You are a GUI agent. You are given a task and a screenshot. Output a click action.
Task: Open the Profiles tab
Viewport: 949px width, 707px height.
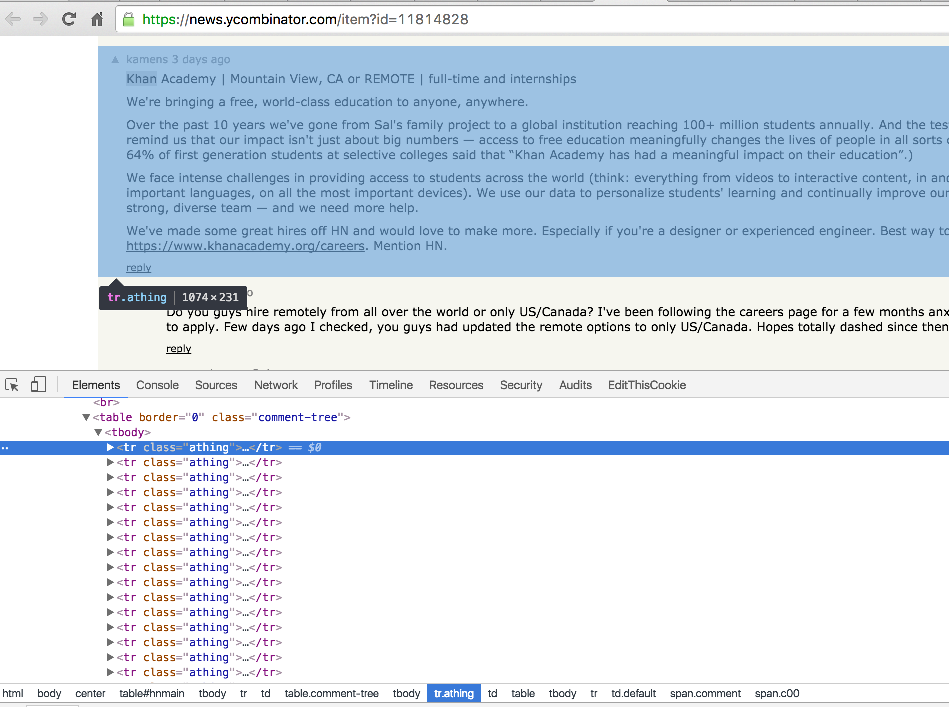[333, 385]
